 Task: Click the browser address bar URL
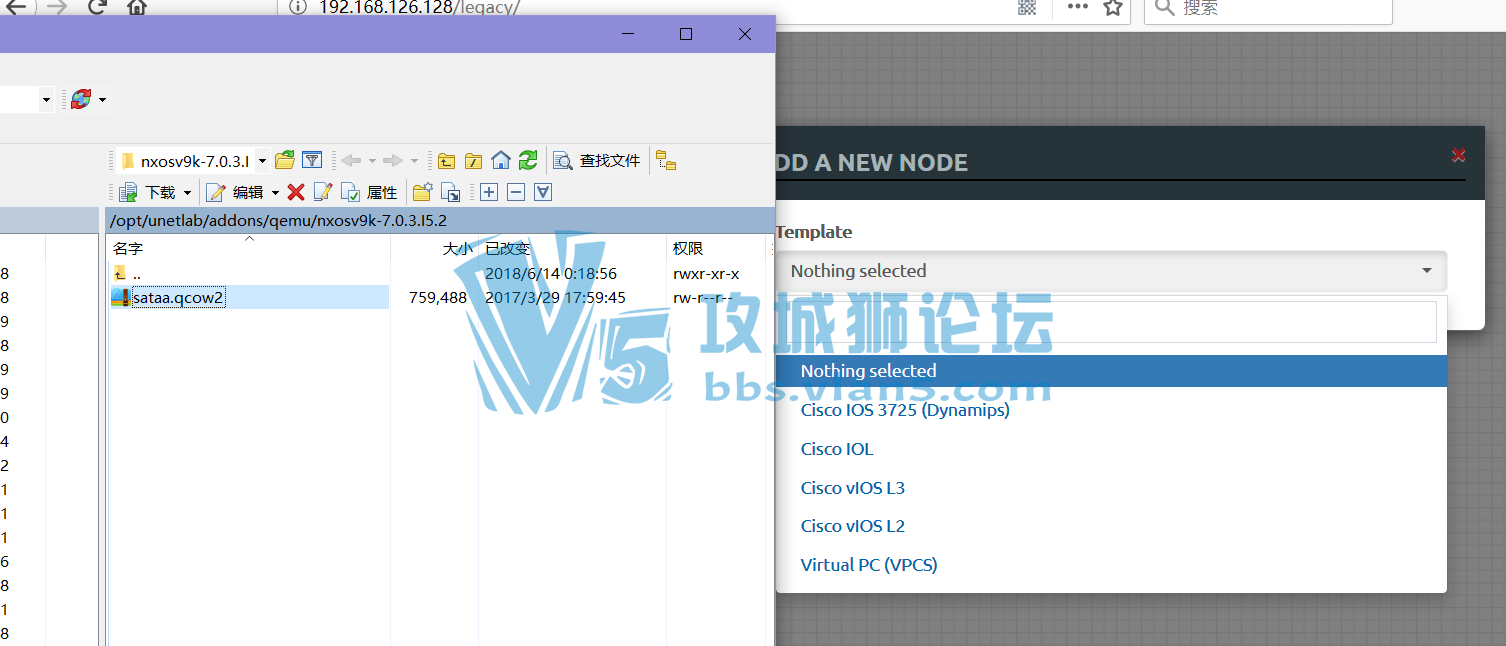coord(419,7)
